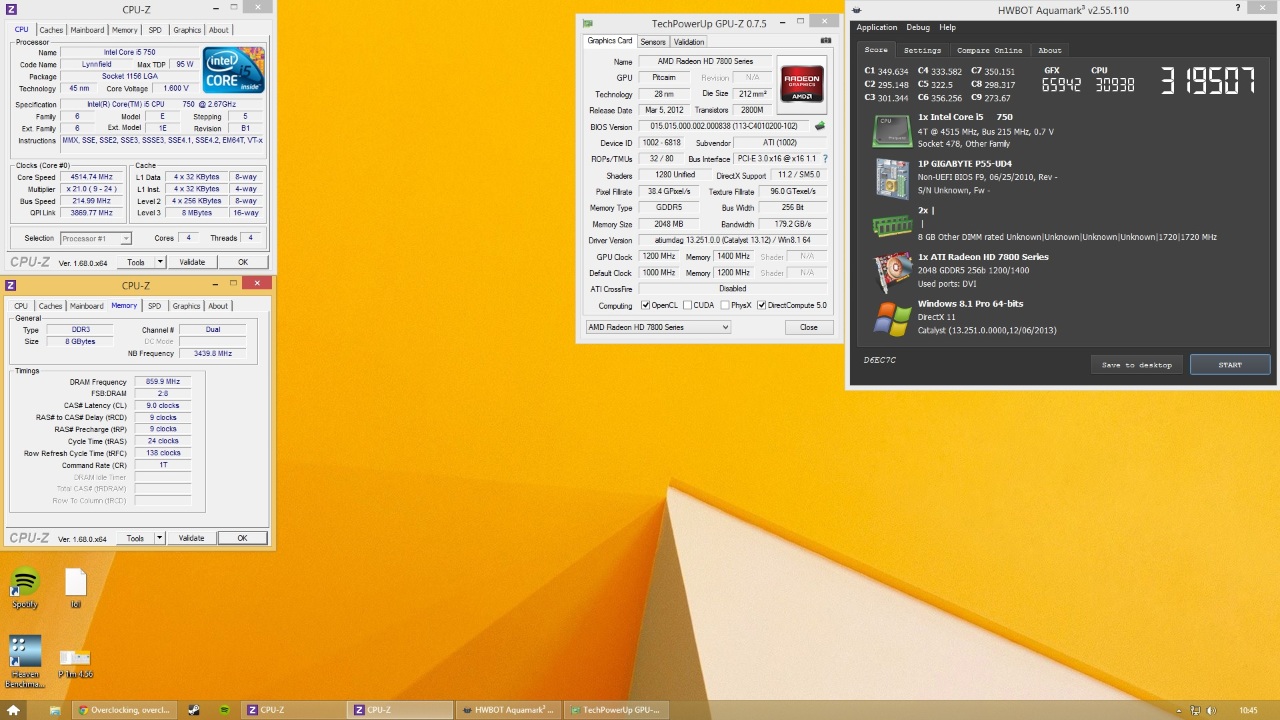The height and width of the screenshot is (720, 1280).
Task: Click the motherboard icon in Aquamark
Action: click(891, 177)
